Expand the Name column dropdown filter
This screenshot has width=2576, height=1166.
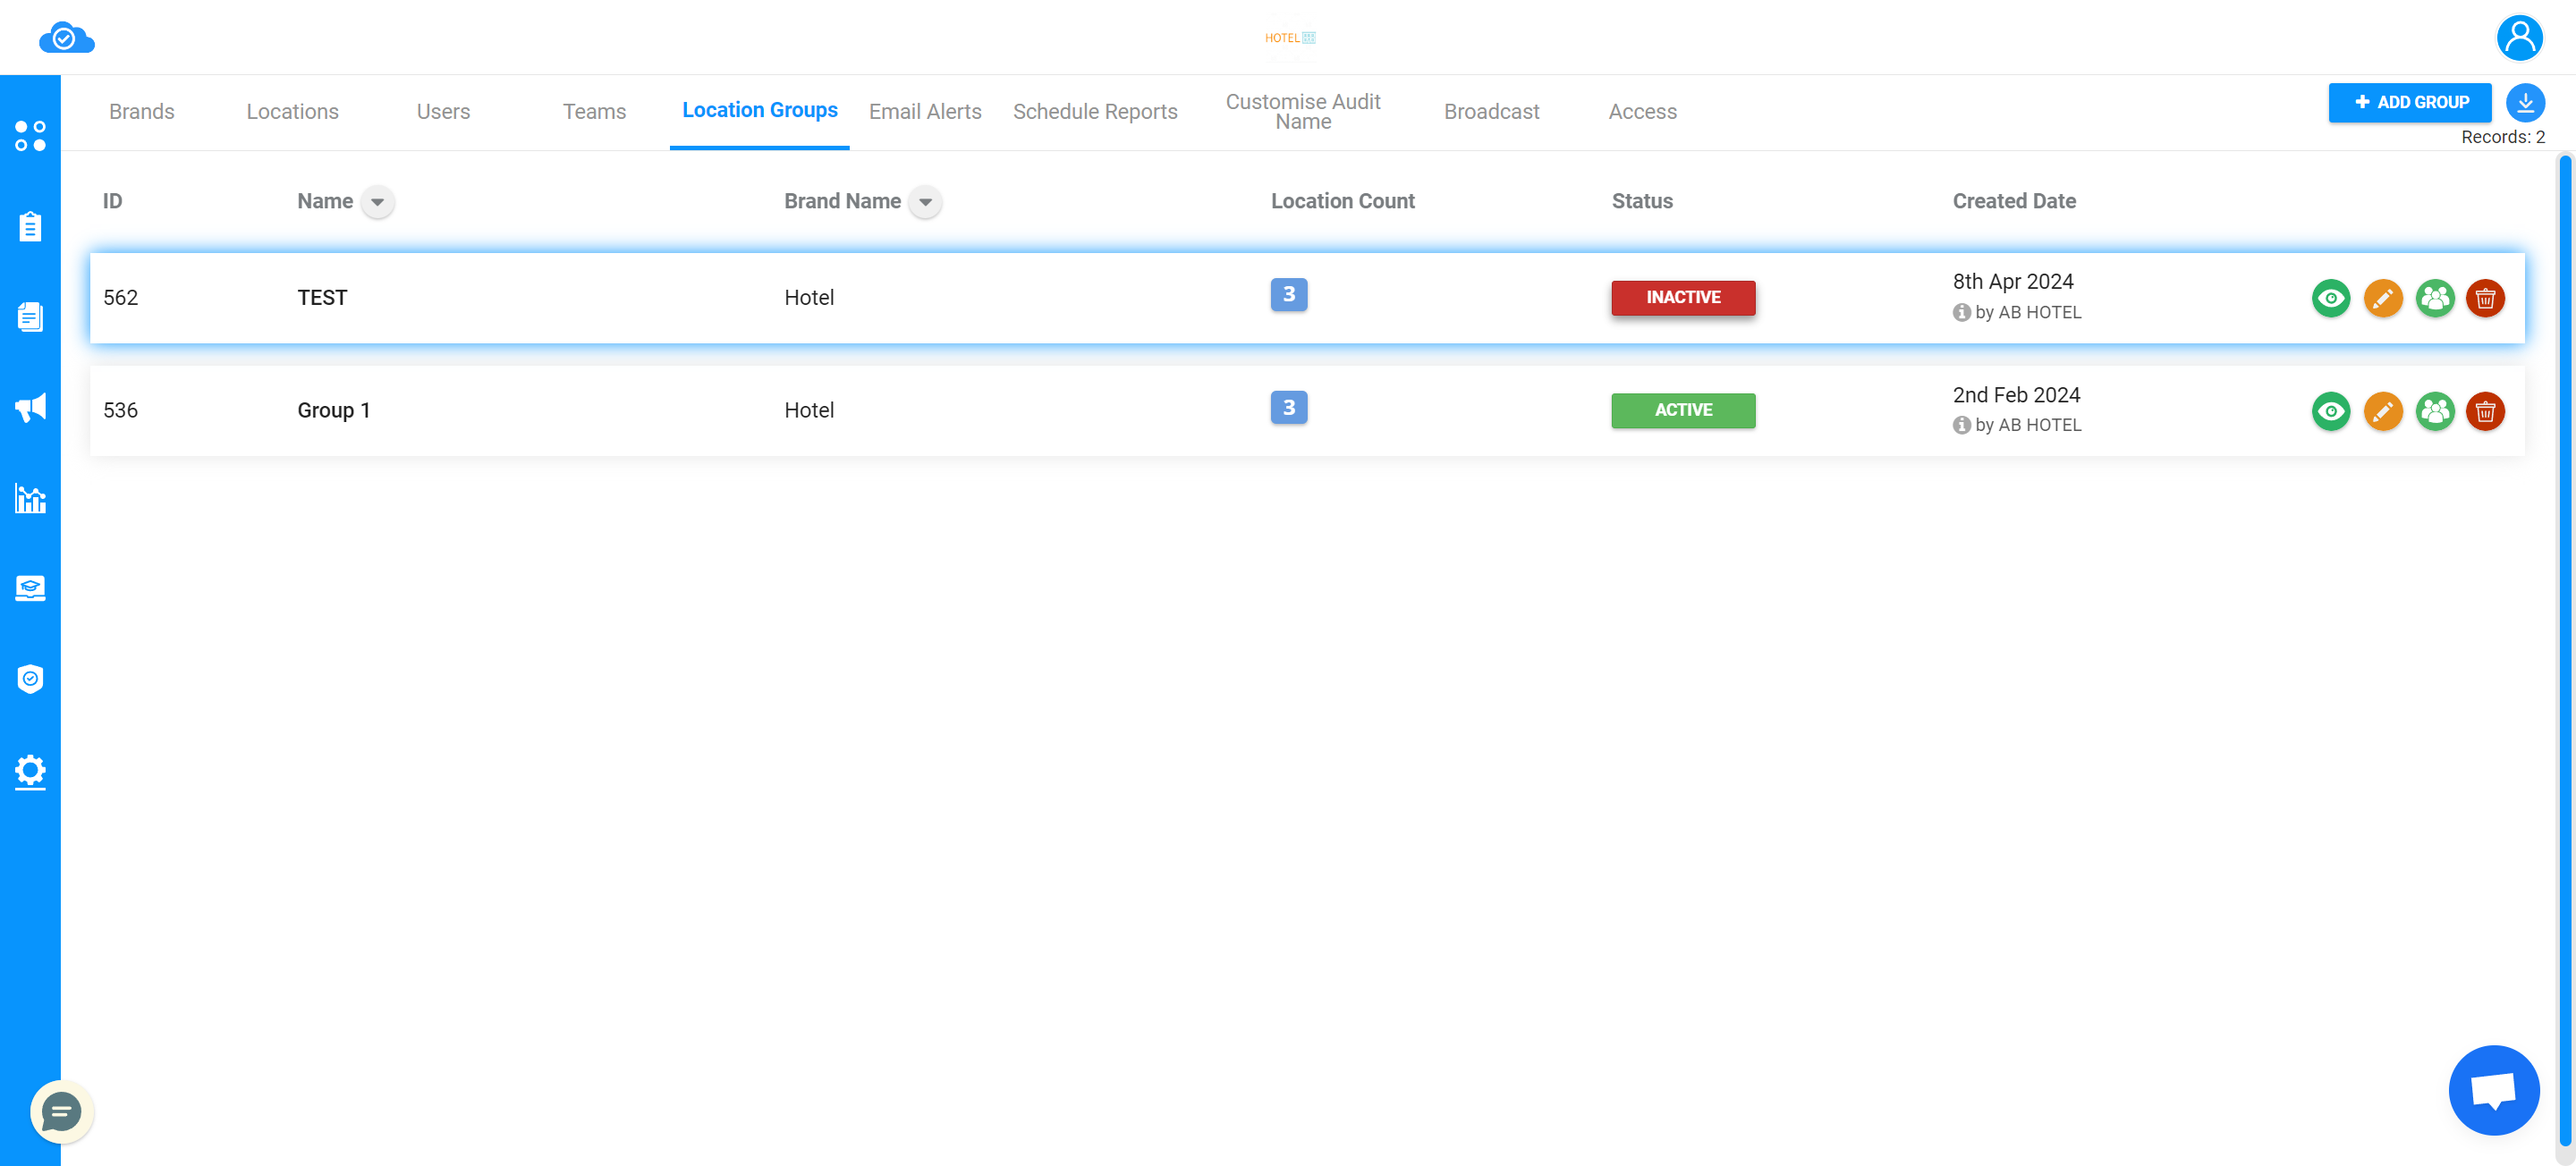[x=377, y=200]
